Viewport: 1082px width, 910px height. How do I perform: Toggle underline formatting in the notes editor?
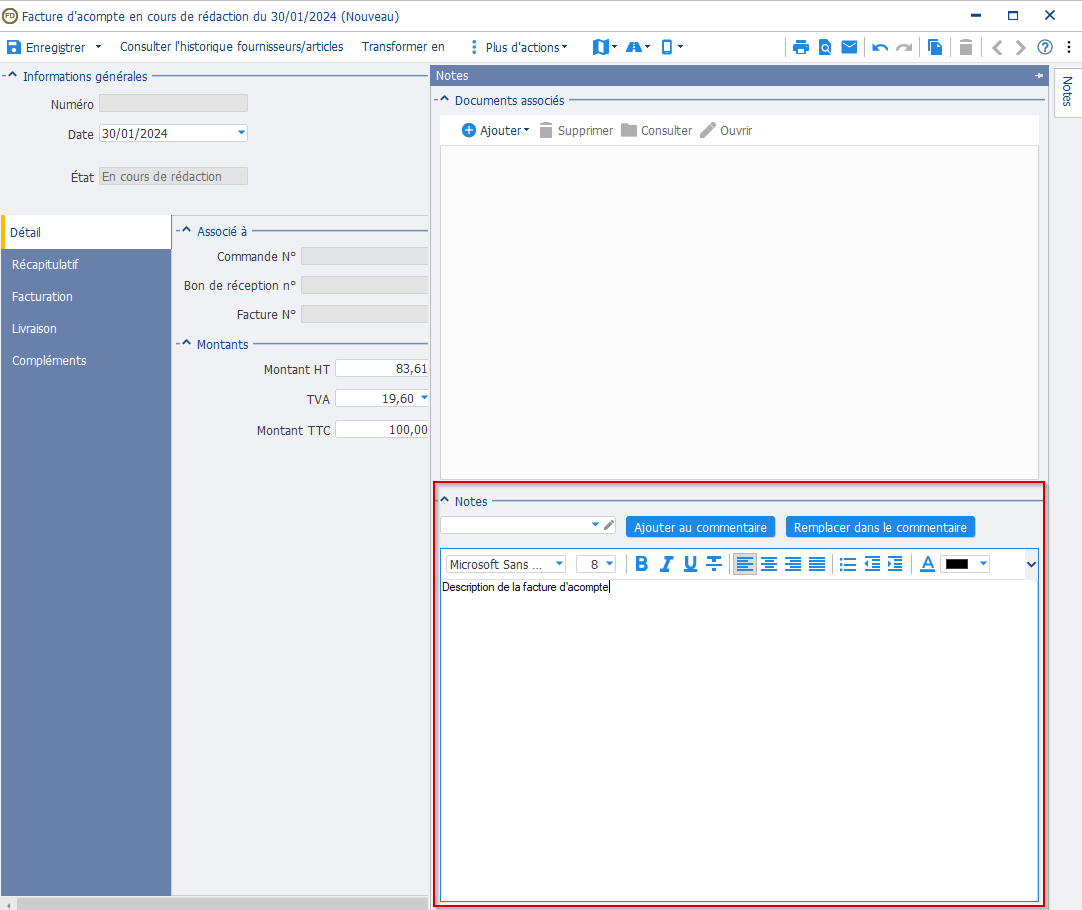[690, 564]
